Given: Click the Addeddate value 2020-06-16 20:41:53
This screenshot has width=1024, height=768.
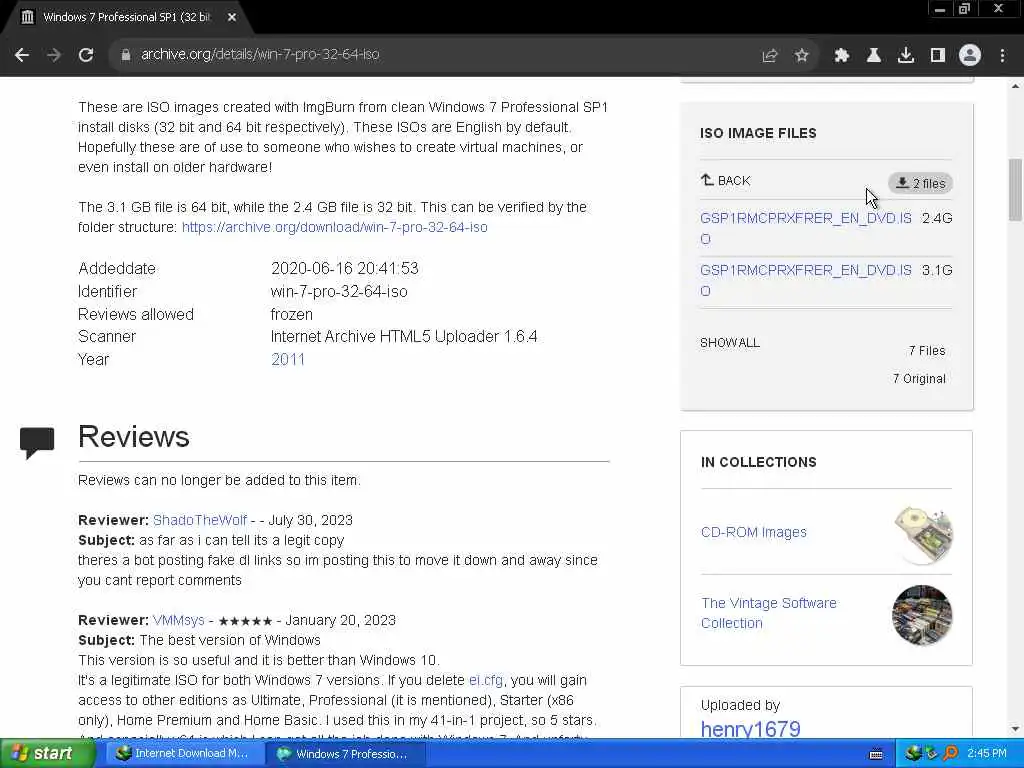Looking at the screenshot, I should (345, 268).
